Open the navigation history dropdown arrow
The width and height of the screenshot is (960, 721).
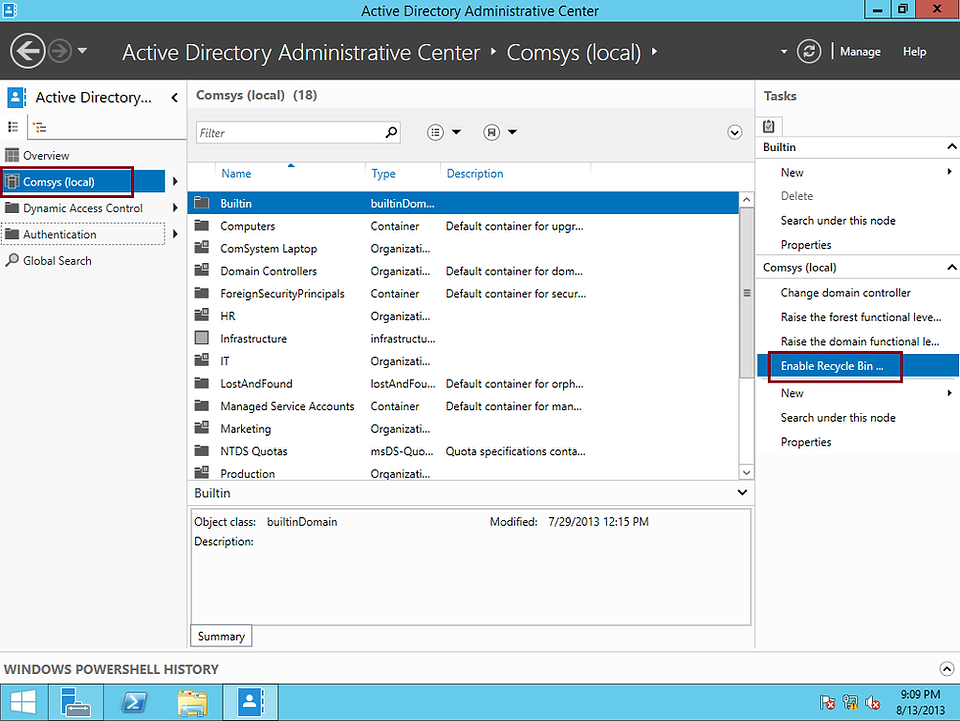(x=82, y=51)
